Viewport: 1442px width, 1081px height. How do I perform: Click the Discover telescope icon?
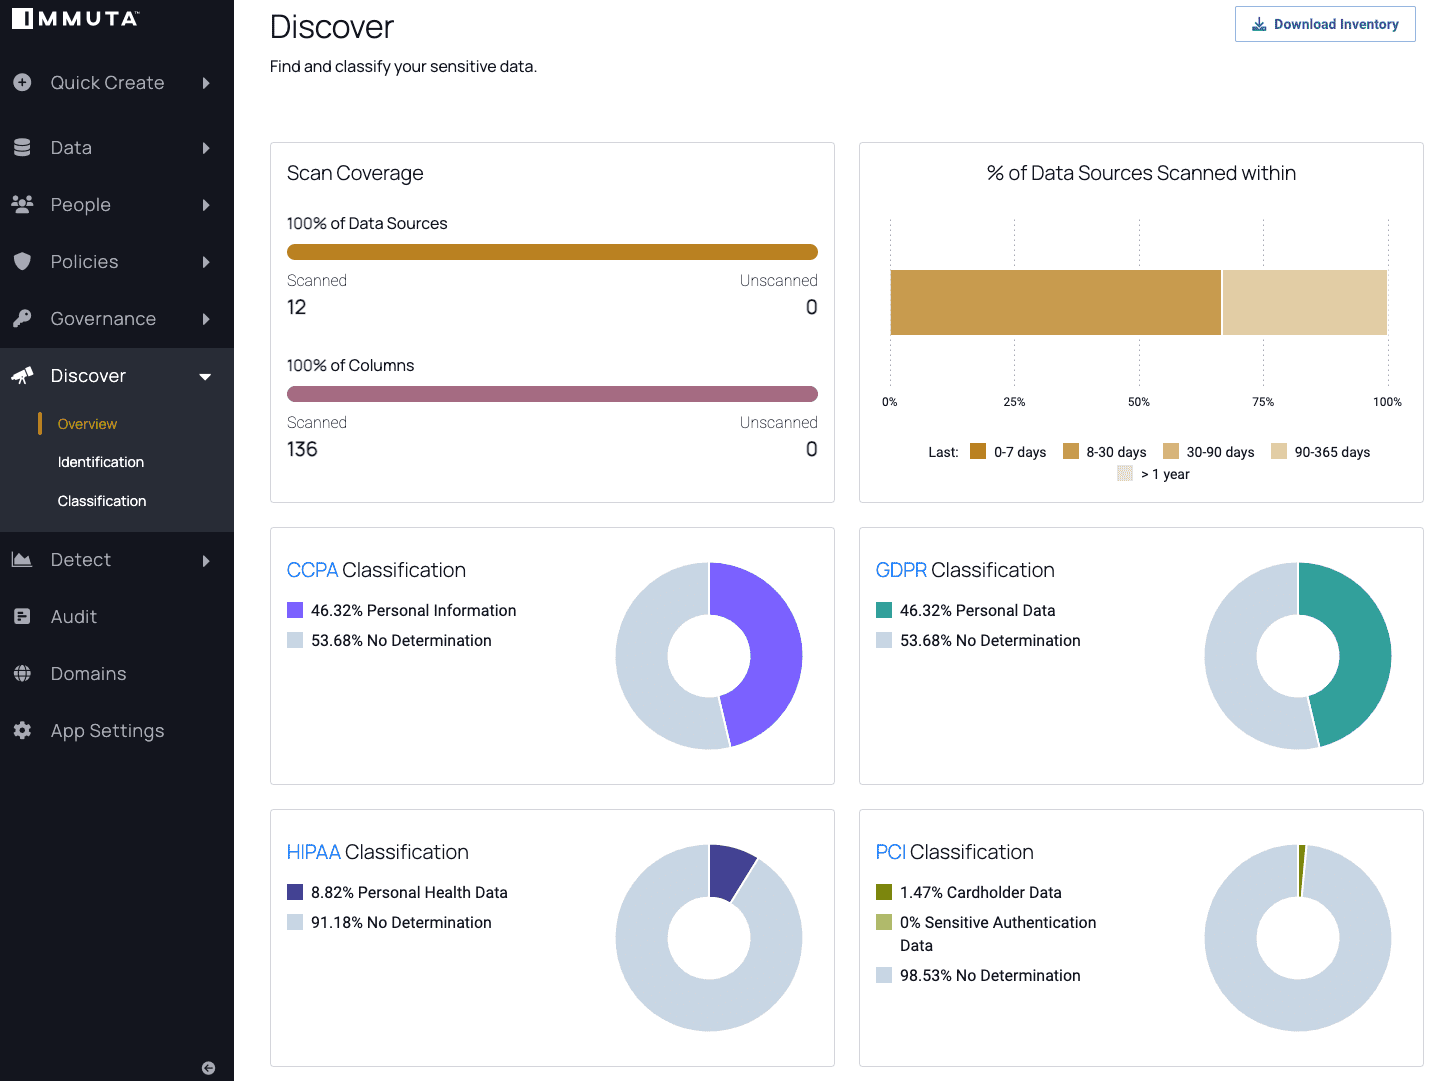[x=22, y=376]
